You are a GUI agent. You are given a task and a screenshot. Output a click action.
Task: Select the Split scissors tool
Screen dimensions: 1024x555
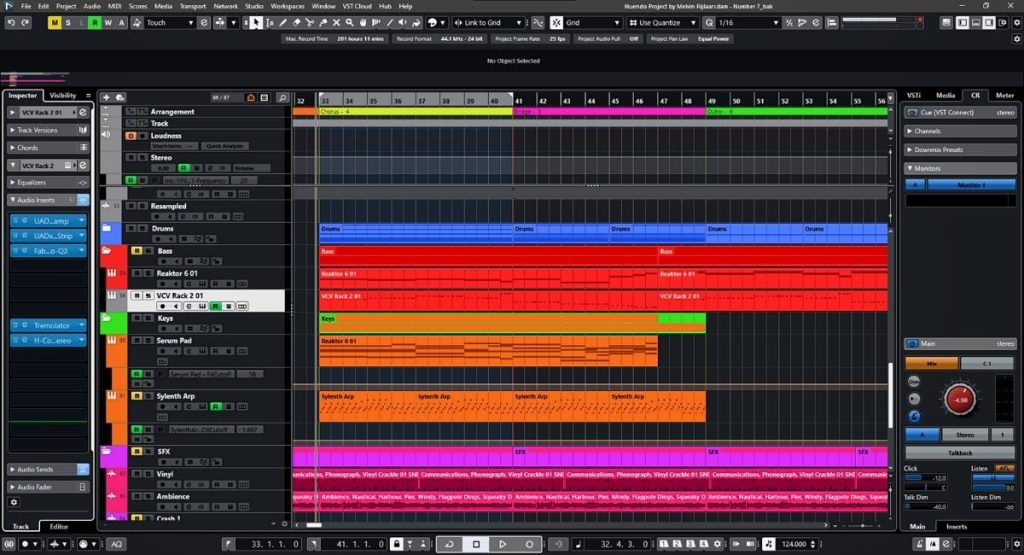(310, 23)
